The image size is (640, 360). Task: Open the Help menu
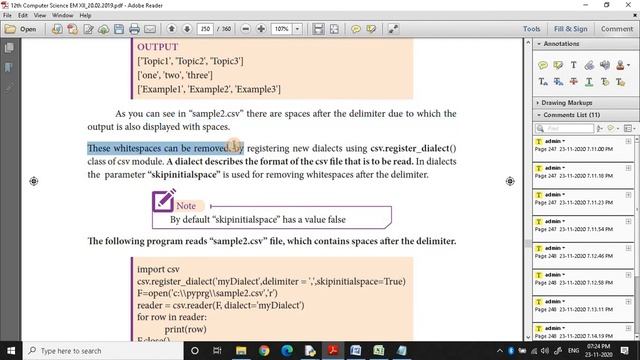[x=85, y=16]
